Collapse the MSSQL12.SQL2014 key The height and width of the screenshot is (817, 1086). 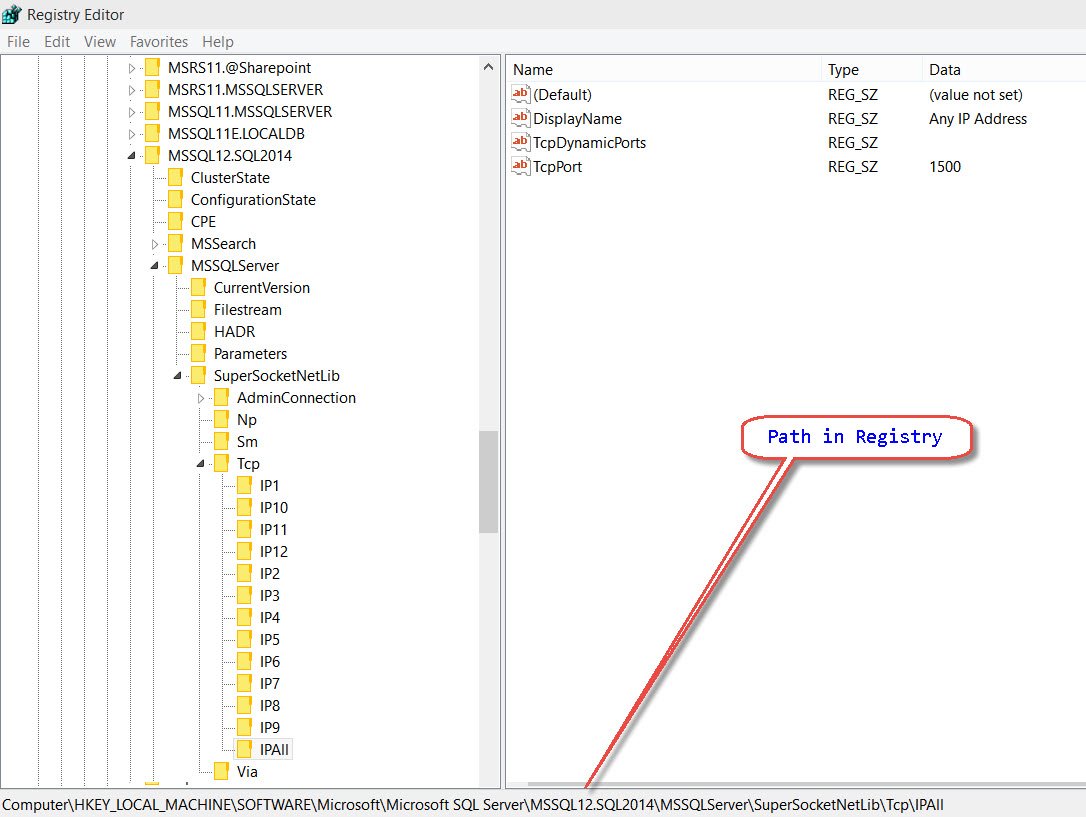tap(132, 156)
